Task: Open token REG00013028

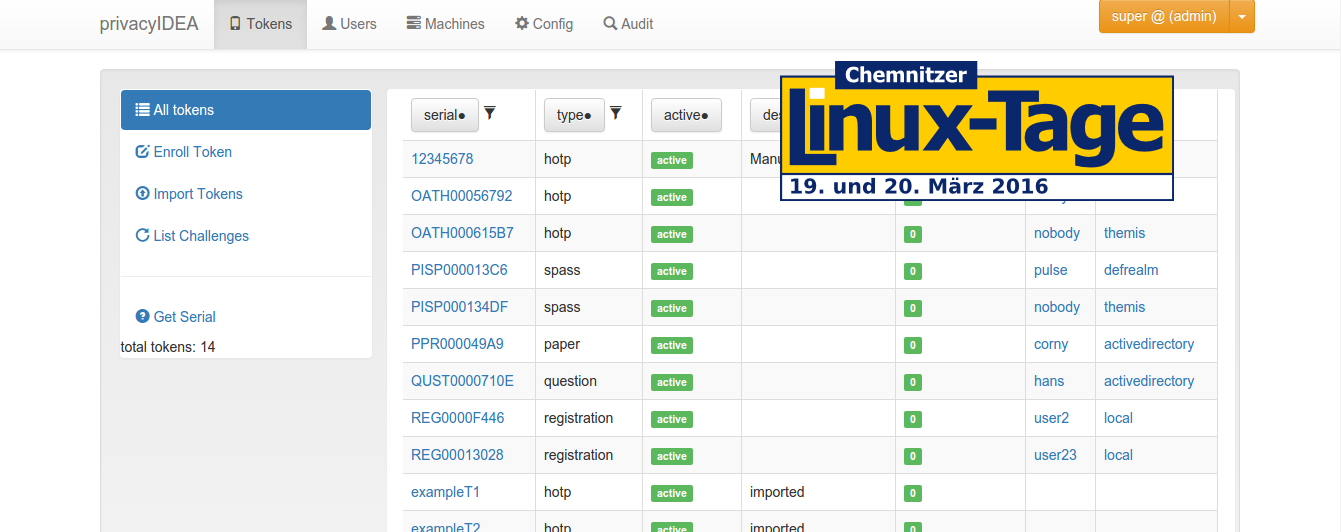Action: click(457, 455)
